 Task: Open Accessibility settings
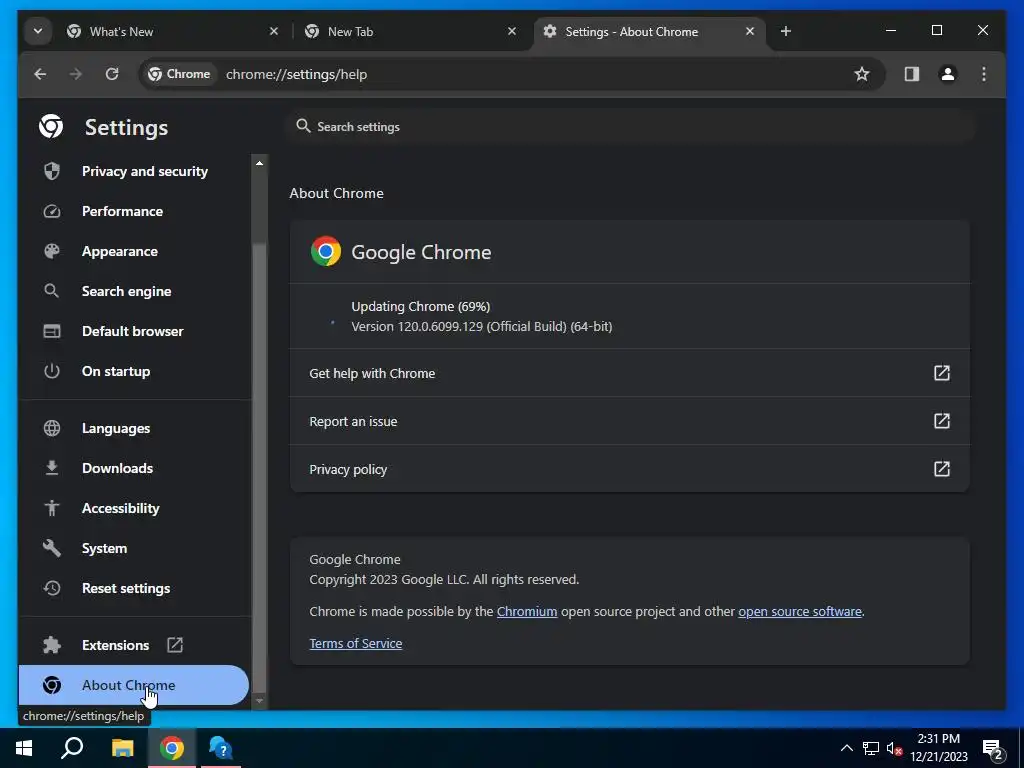coord(135,508)
